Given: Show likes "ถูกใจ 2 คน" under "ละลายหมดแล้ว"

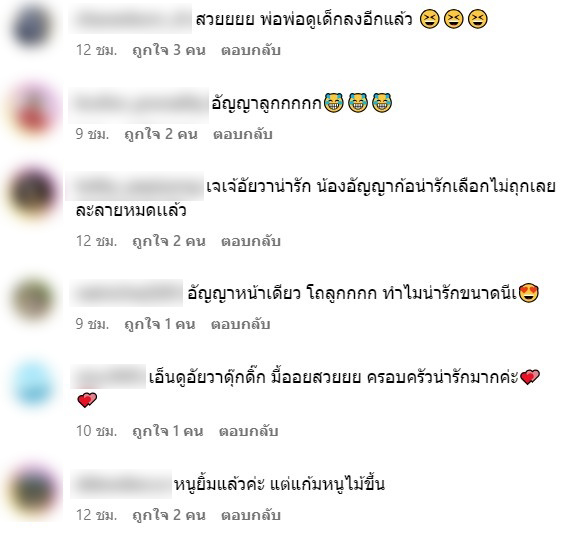Looking at the screenshot, I should (x=169, y=241).
